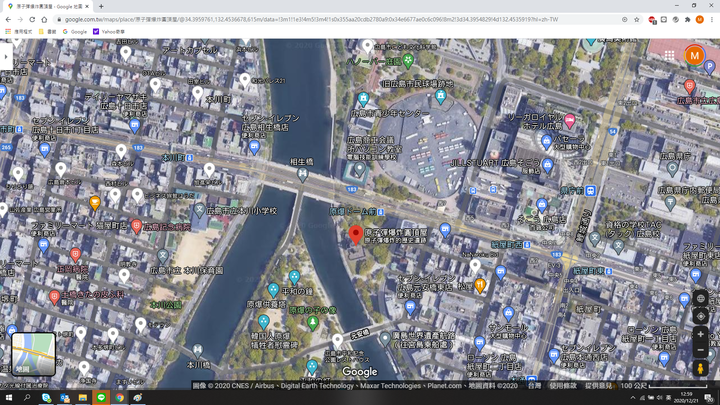Select the 広島記念病院 hospital marker

pos(136,226)
